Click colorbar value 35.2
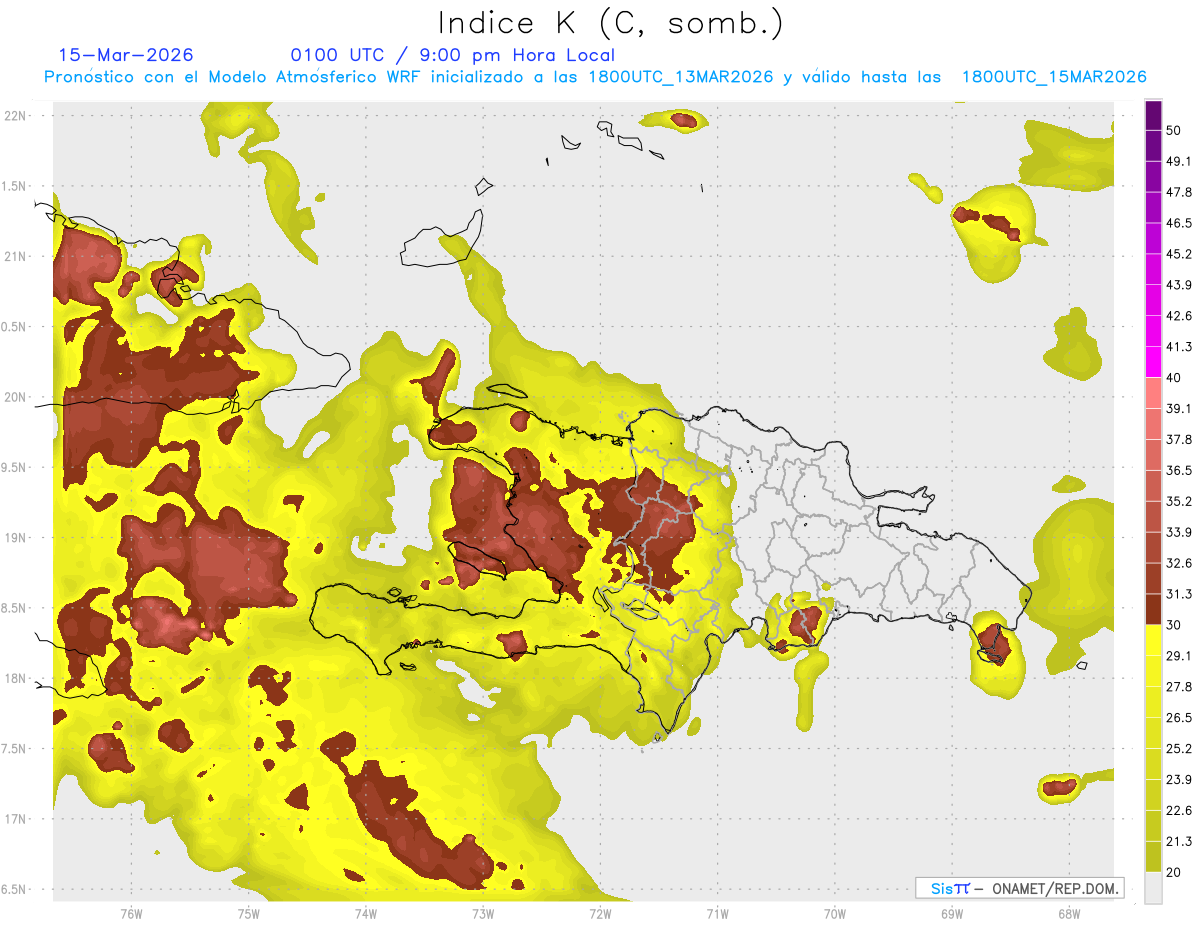This screenshot has height=927, width=1200. coord(1179,501)
